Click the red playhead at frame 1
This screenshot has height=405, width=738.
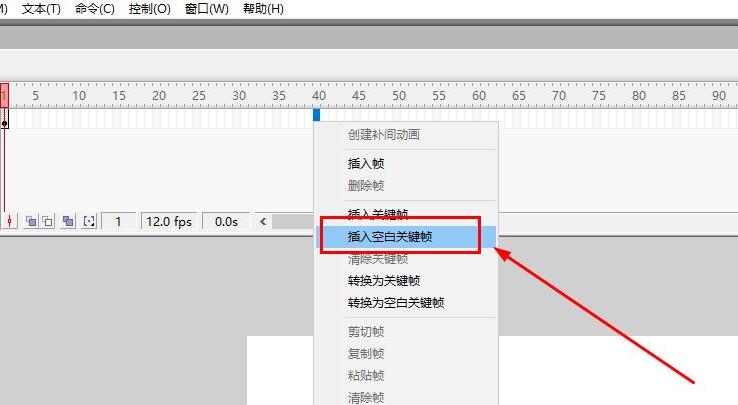[4, 96]
